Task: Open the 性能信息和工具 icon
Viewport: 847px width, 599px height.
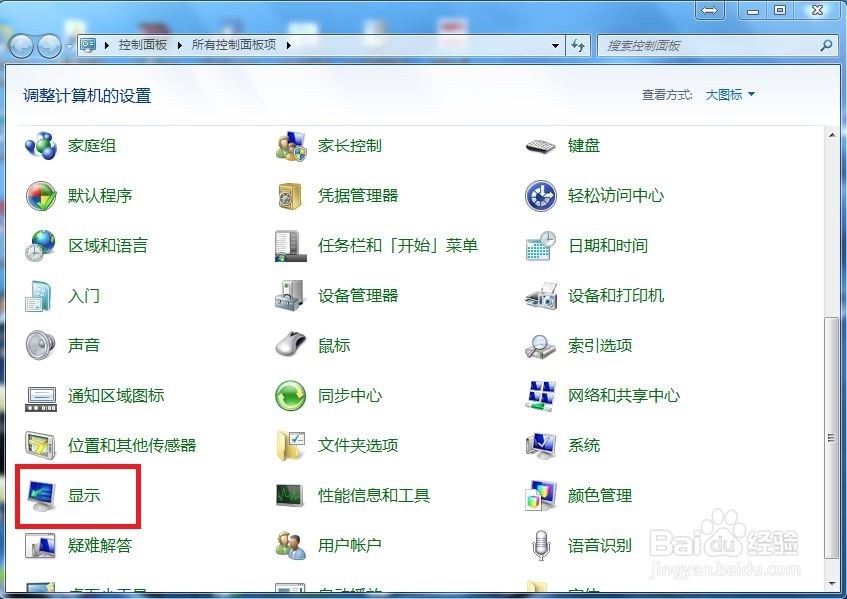Action: coord(291,495)
